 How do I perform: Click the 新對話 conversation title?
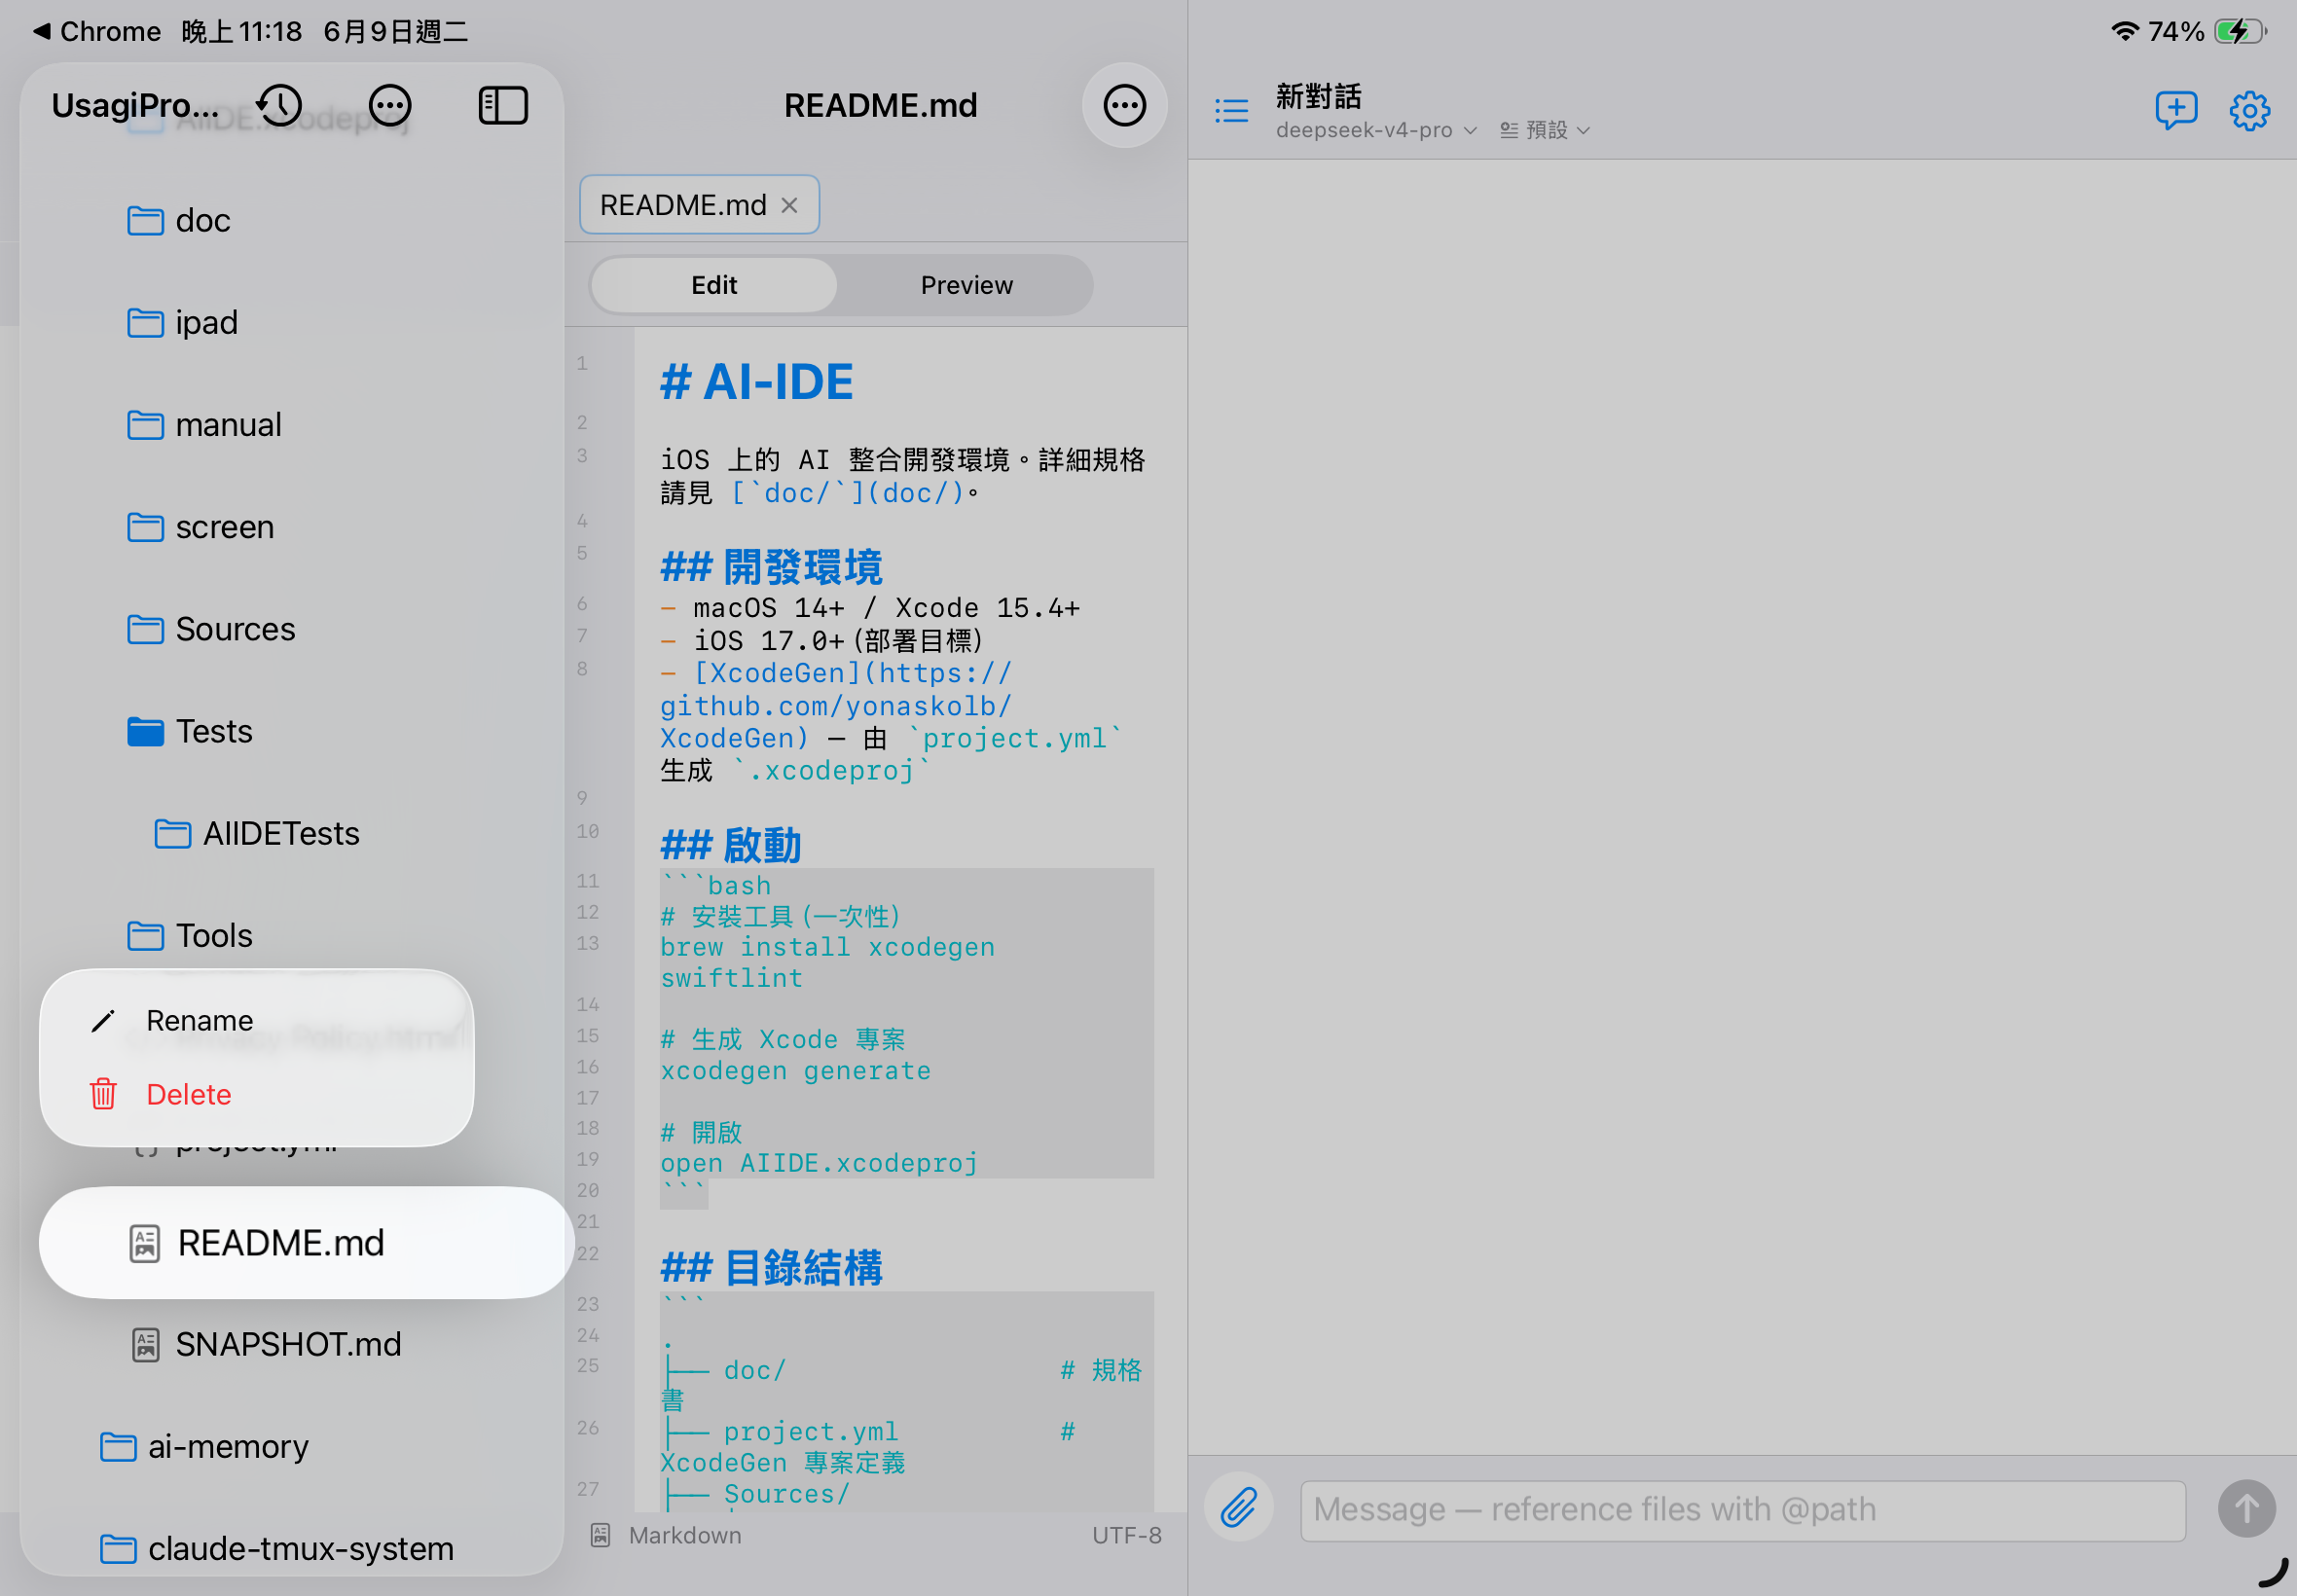coord(1318,97)
